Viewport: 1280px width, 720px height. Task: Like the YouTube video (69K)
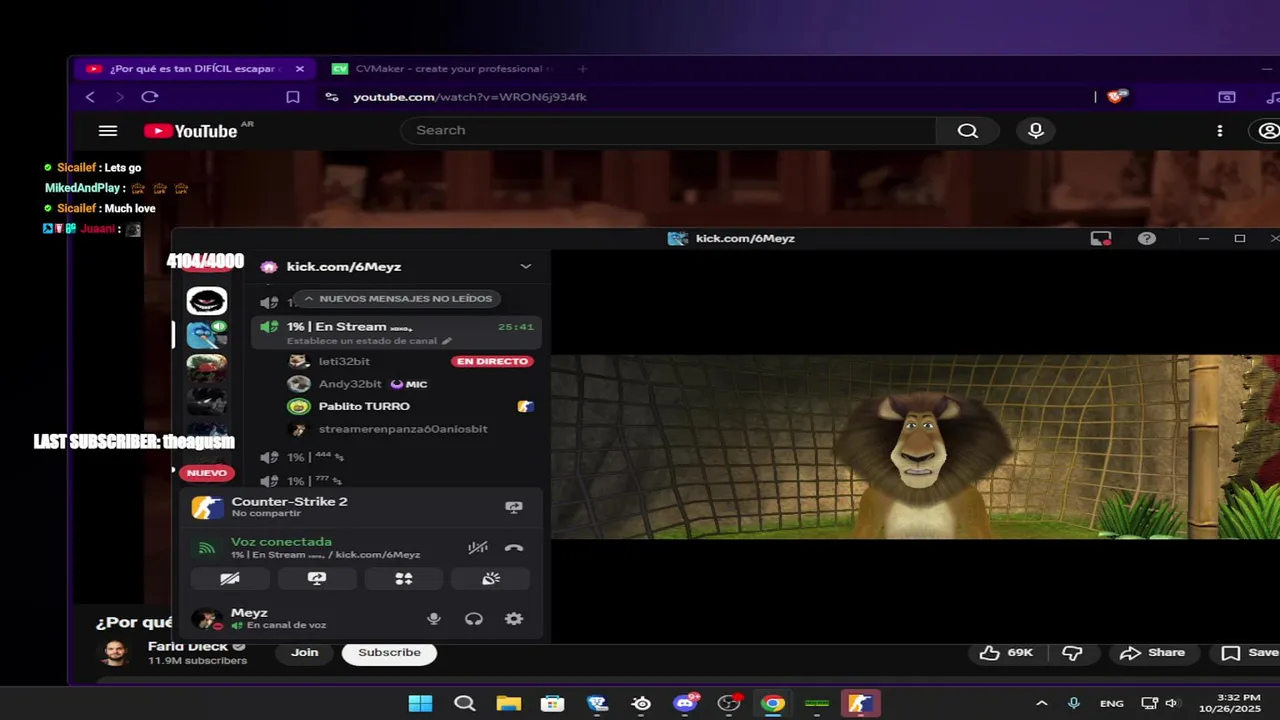pos(1005,653)
